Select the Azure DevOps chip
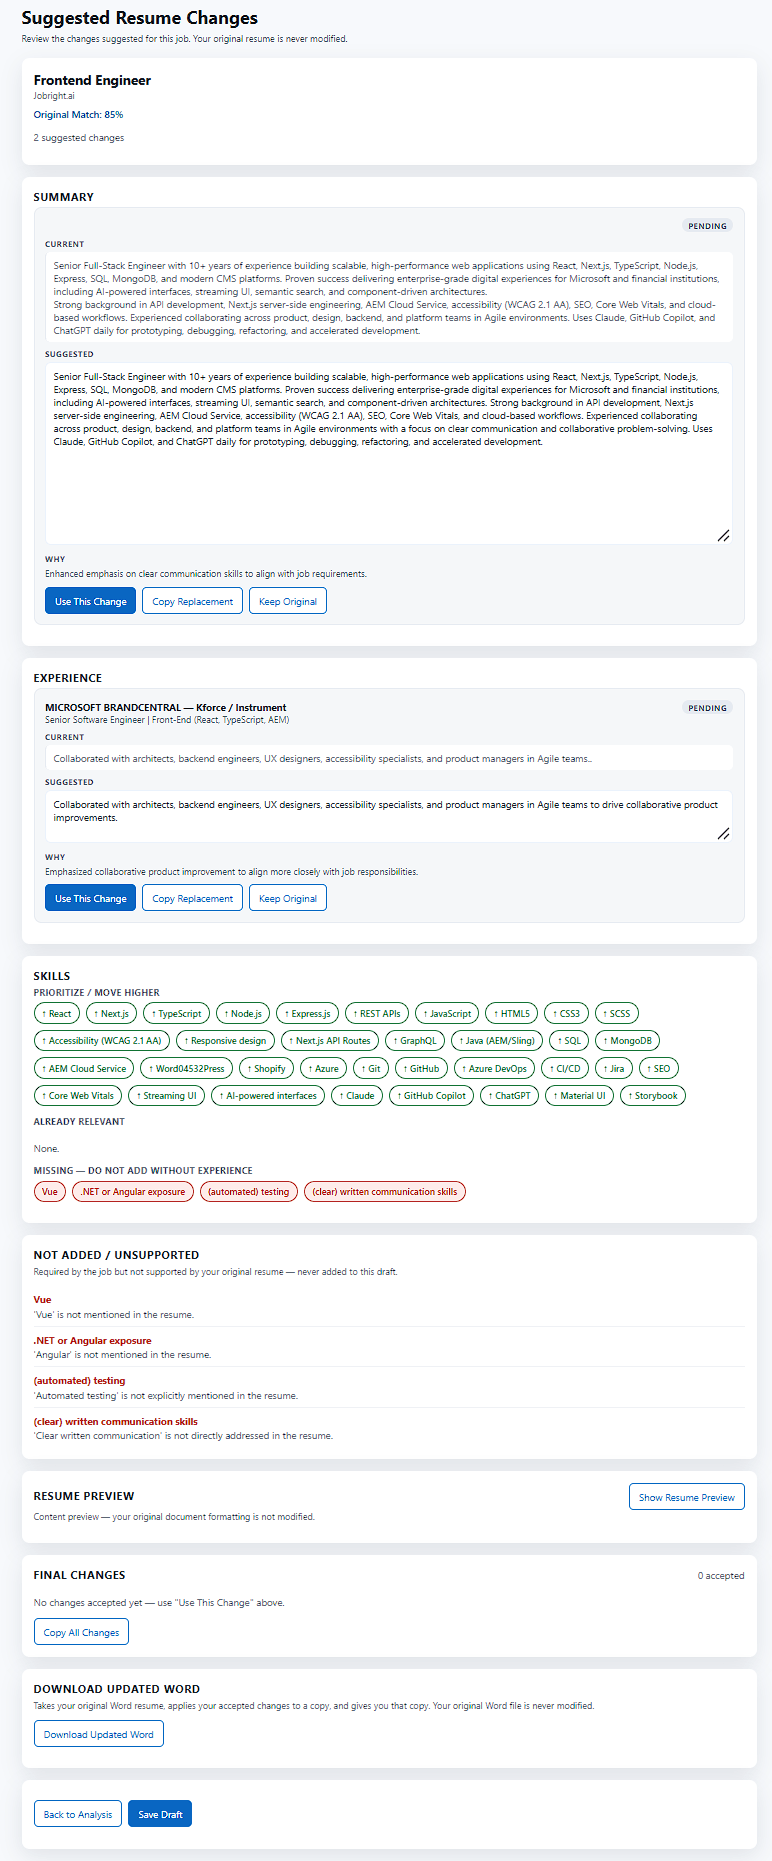Image resolution: width=772 pixels, height=1861 pixels. click(x=494, y=1068)
